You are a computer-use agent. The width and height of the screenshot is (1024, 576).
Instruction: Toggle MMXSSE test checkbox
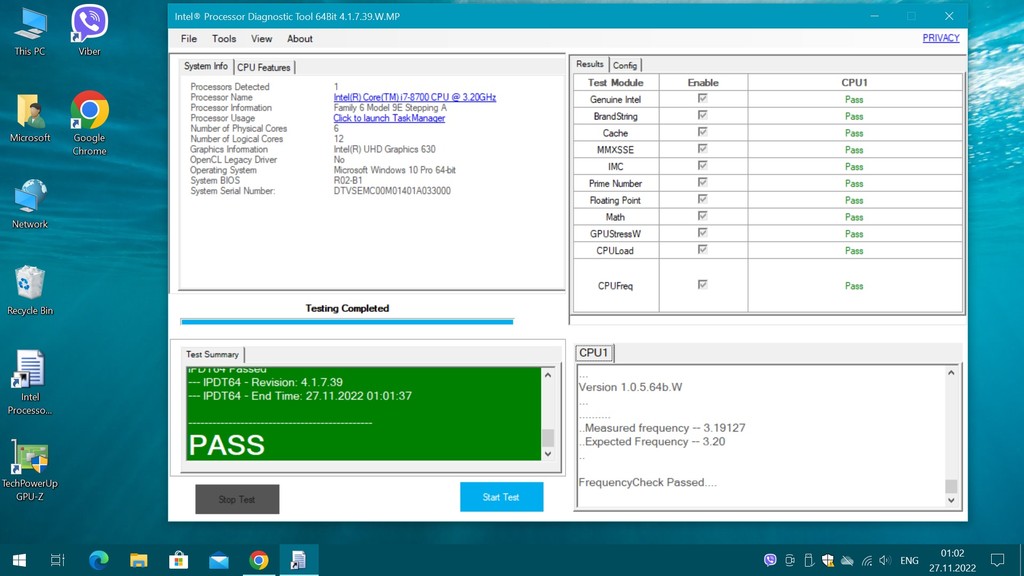(x=703, y=149)
